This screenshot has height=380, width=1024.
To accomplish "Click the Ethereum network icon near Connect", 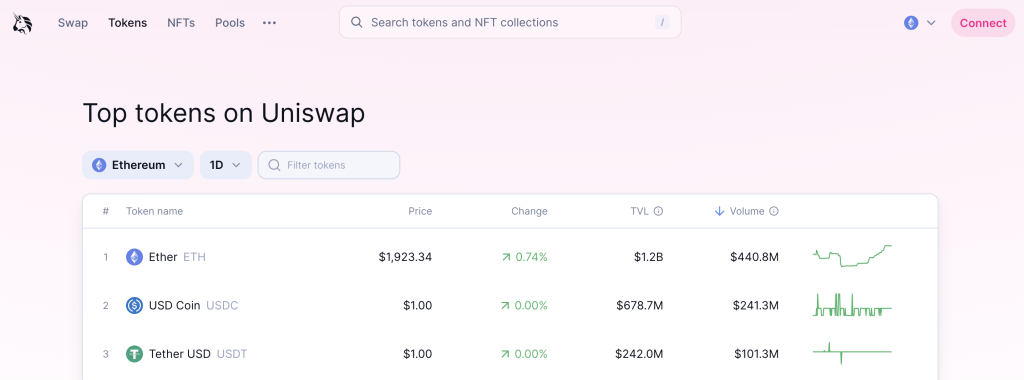I will (911, 23).
